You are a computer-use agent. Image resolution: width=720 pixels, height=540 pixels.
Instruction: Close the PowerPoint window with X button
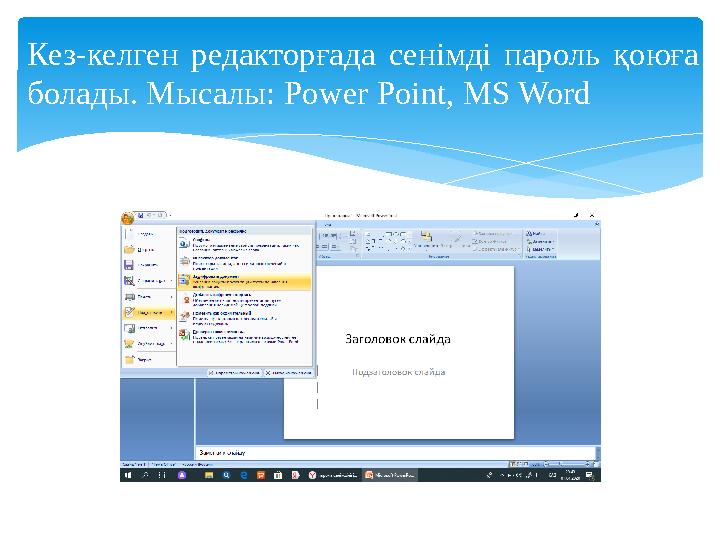point(592,215)
